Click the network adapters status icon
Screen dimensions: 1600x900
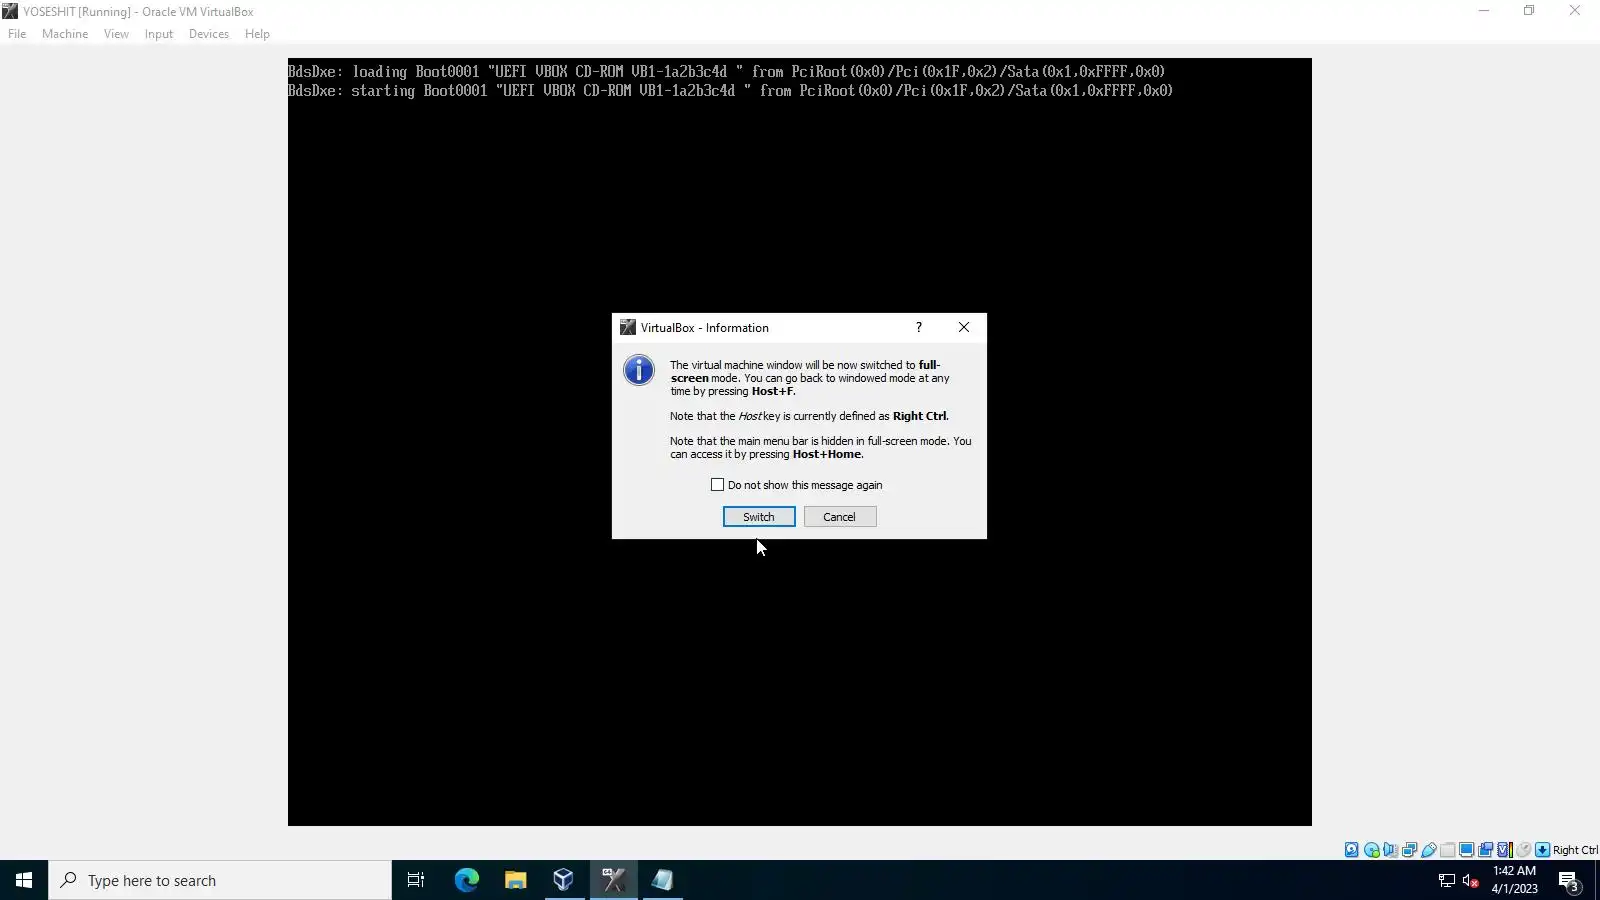coord(1409,850)
